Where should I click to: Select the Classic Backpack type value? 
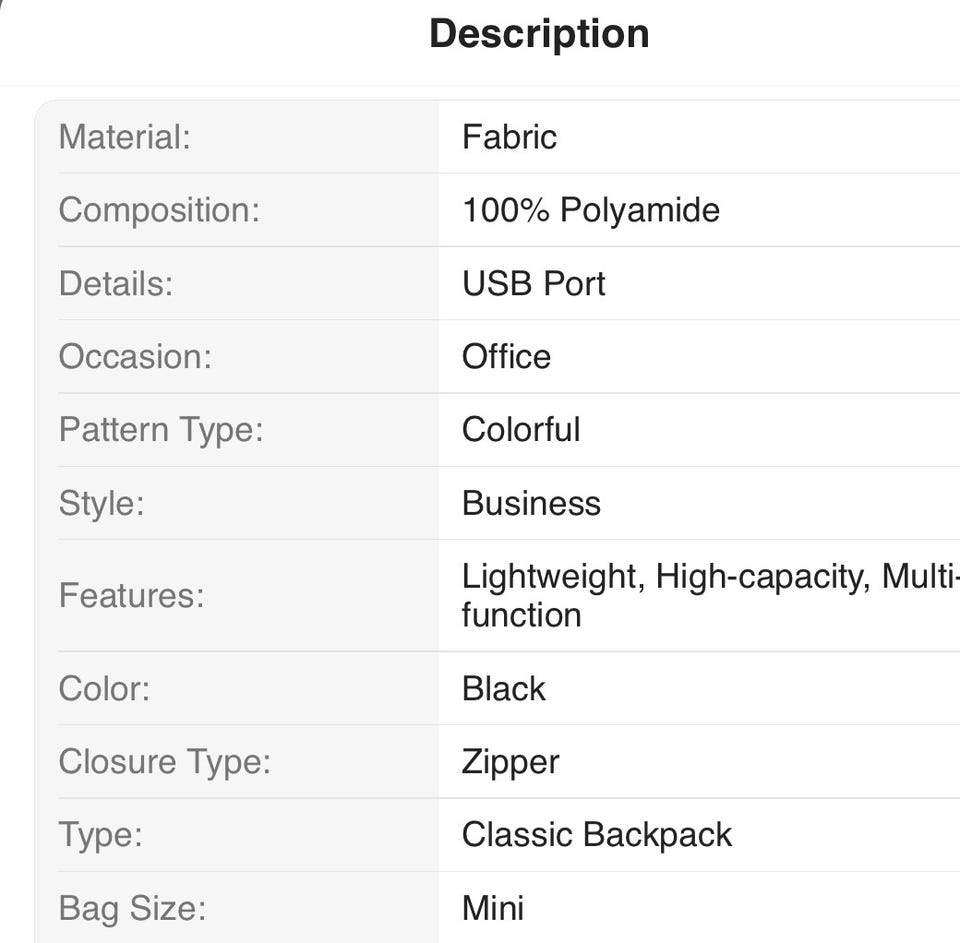[597, 835]
